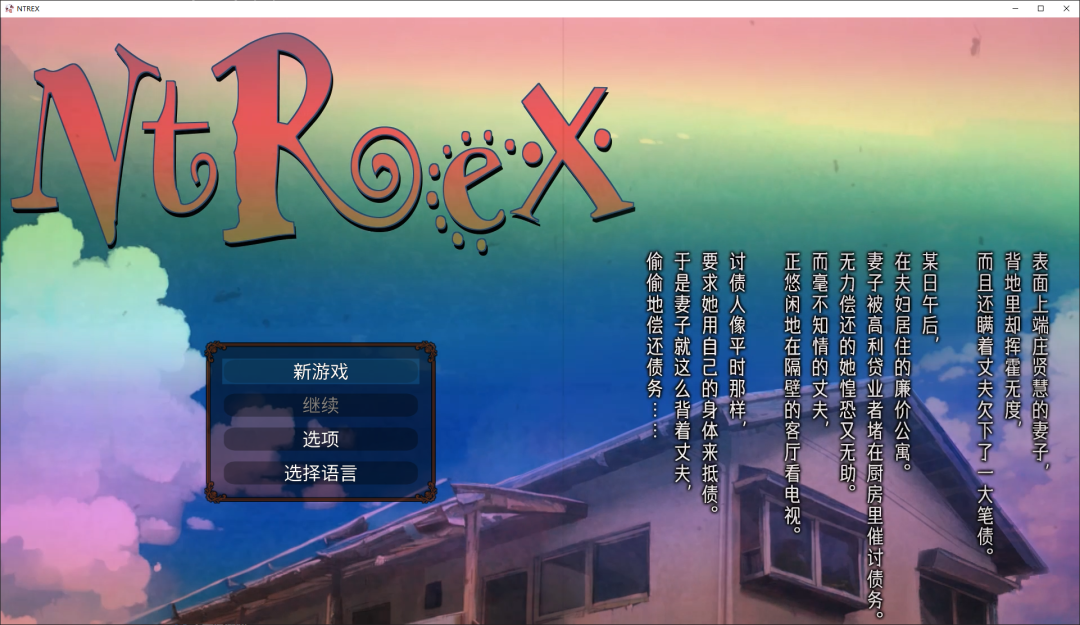The height and width of the screenshot is (625, 1080).
Task: Select the greyed-out 继续 continue option
Action: coord(320,405)
